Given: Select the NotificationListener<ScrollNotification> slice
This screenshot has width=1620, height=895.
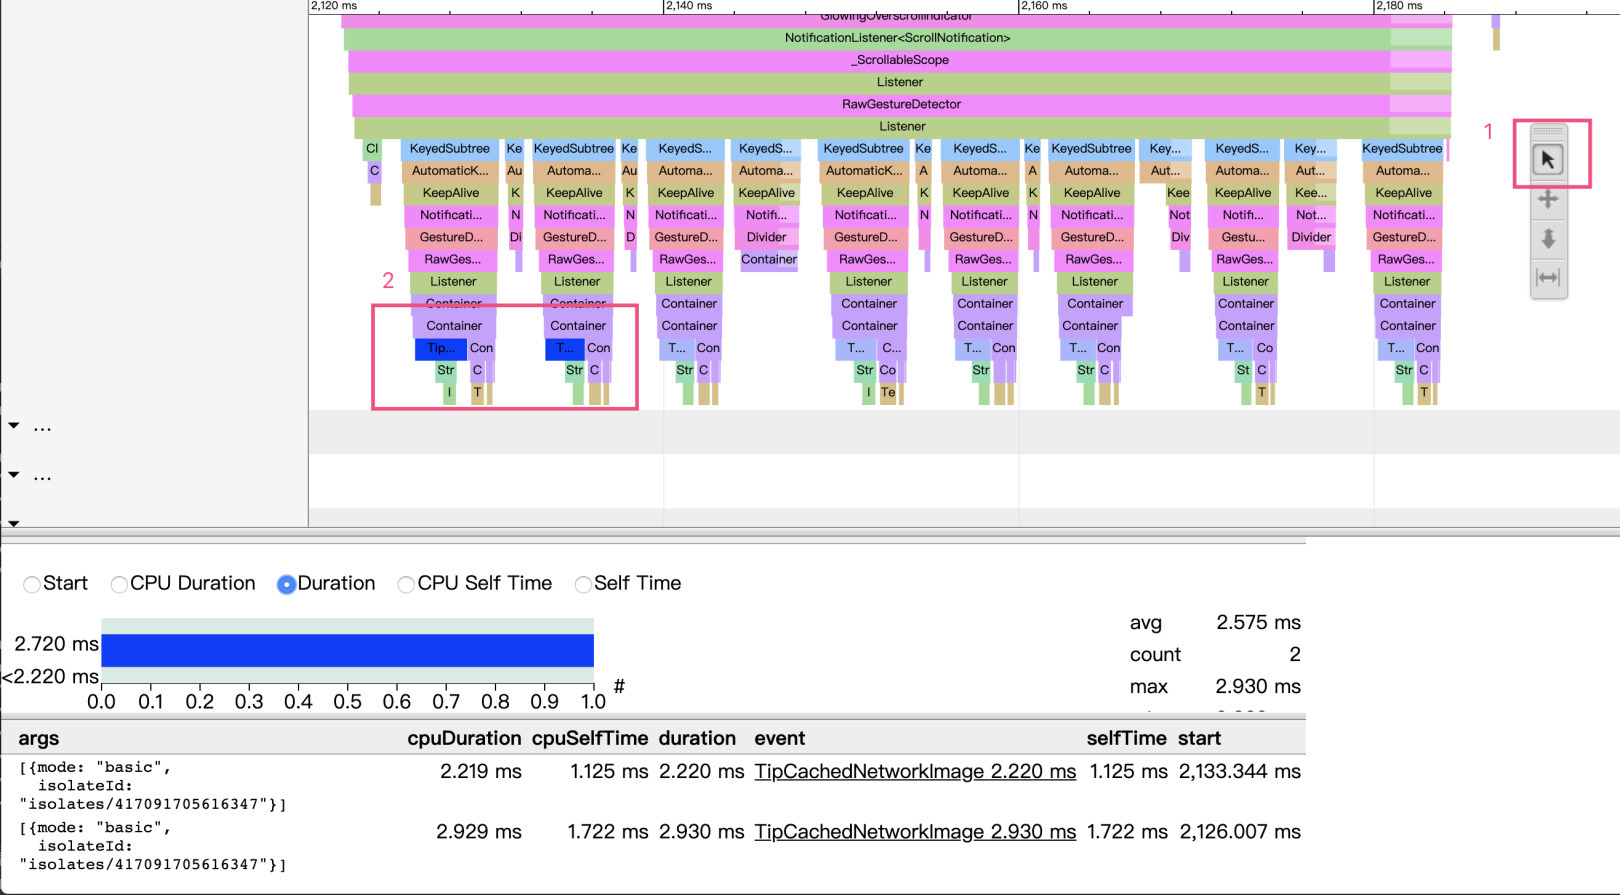Looking at the screenshot, I should click(x=897, y=38).
